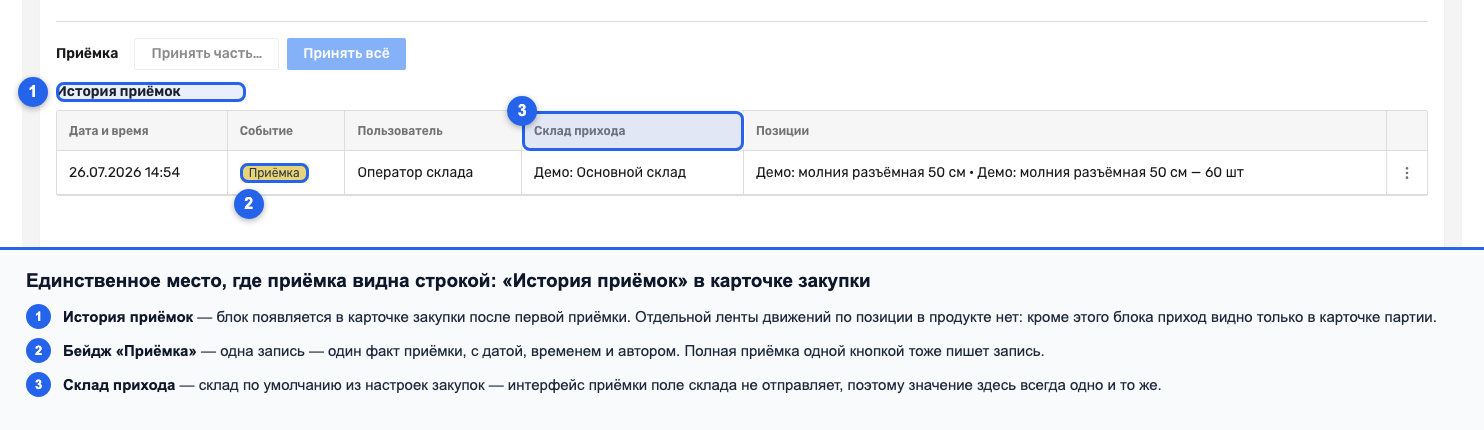
Task: Select the 'Позиции' column header
Action: [x=1065, y=131]
